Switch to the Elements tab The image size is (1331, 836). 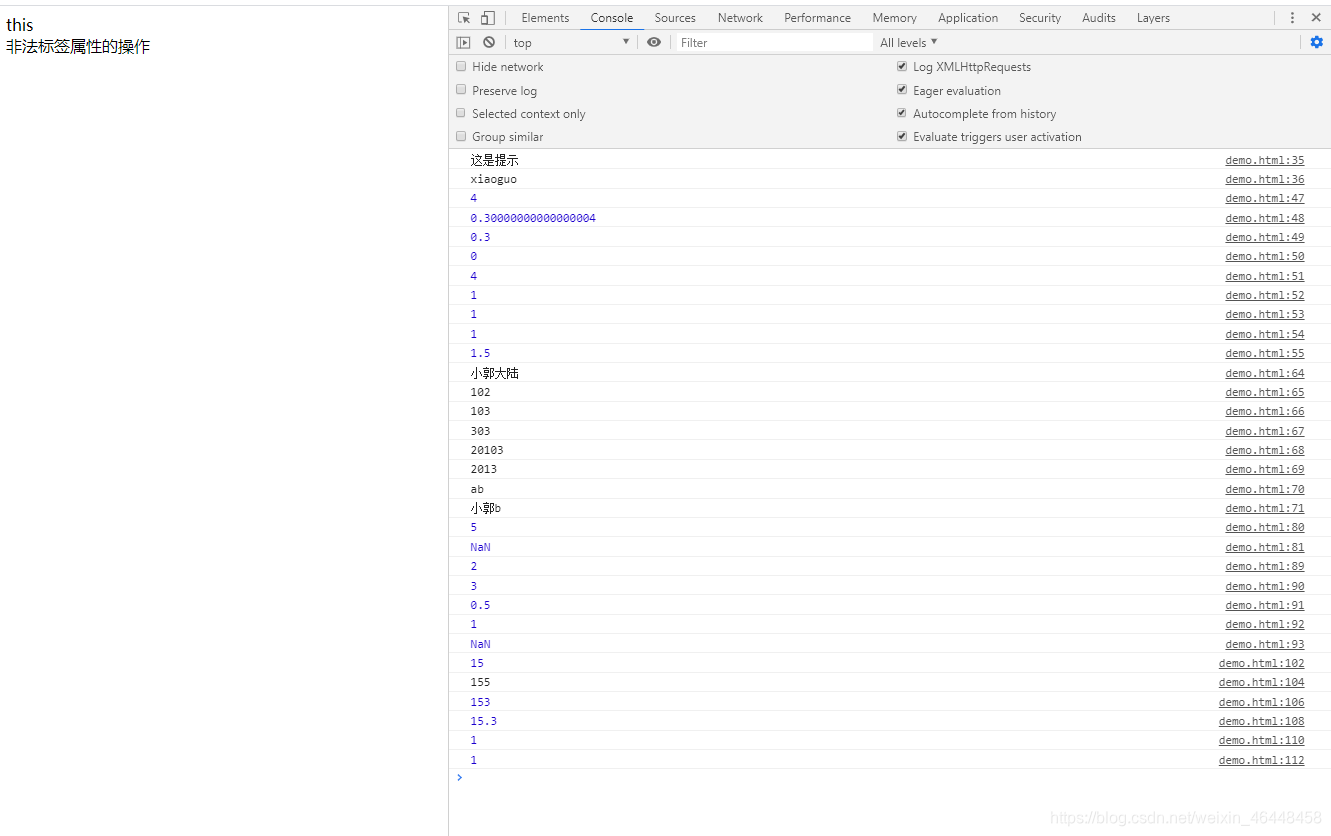(545, 18)
